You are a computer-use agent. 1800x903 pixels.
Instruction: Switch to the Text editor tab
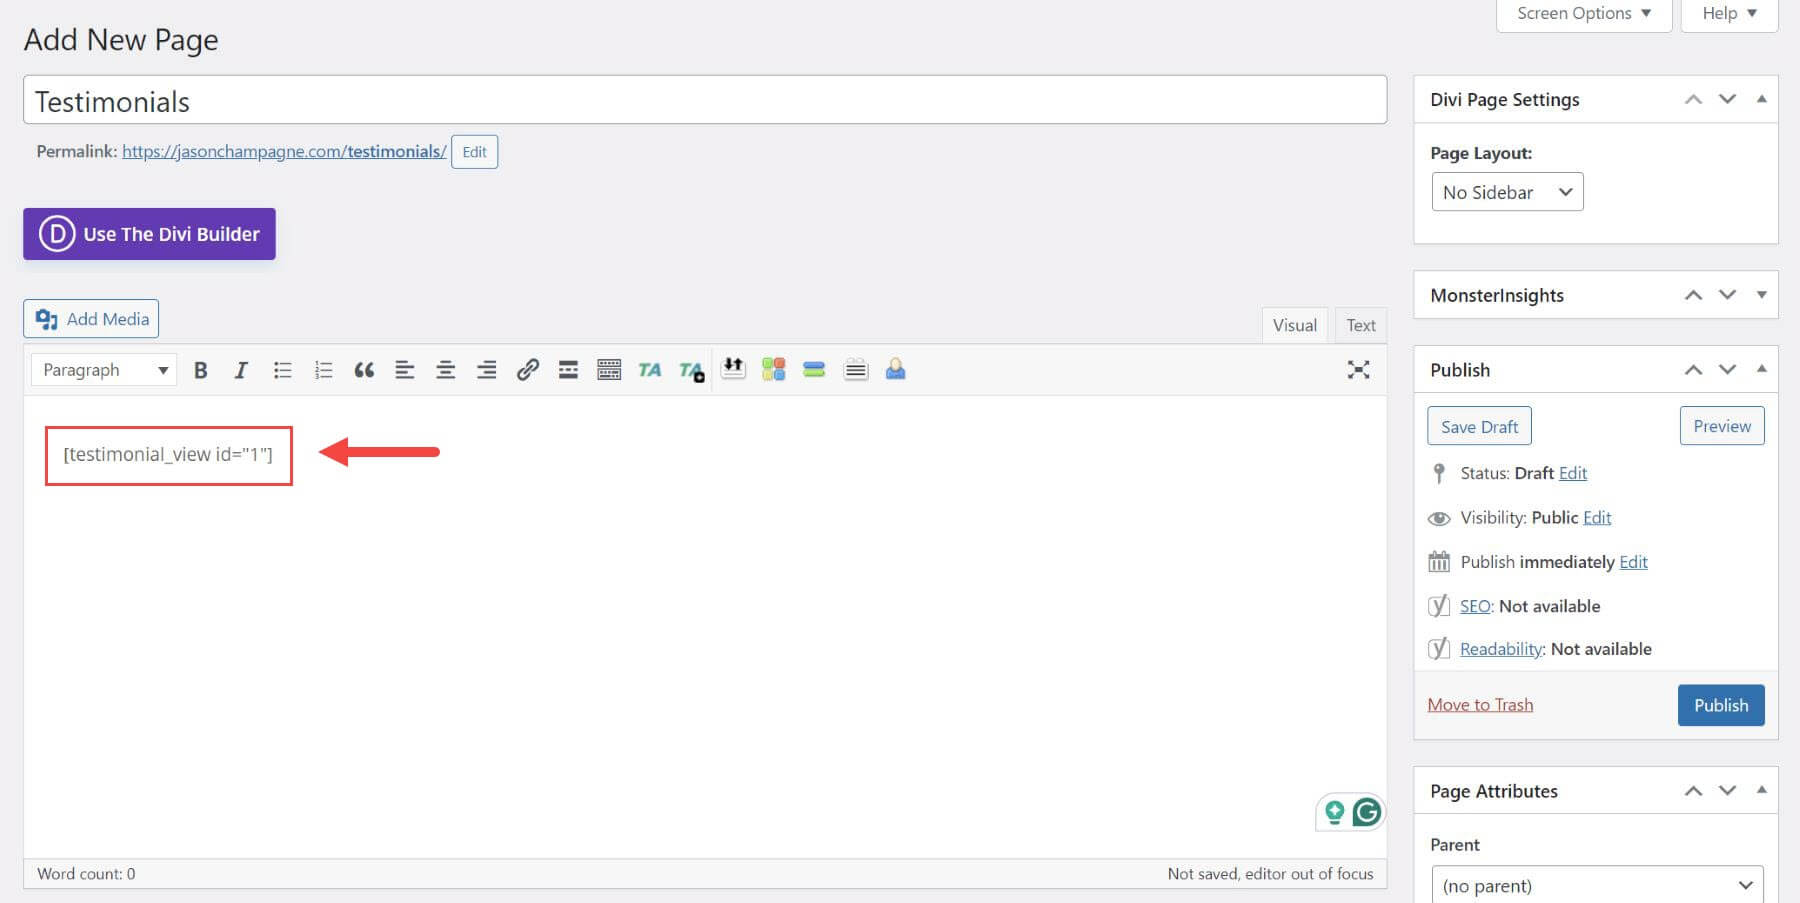[1360, 324]
